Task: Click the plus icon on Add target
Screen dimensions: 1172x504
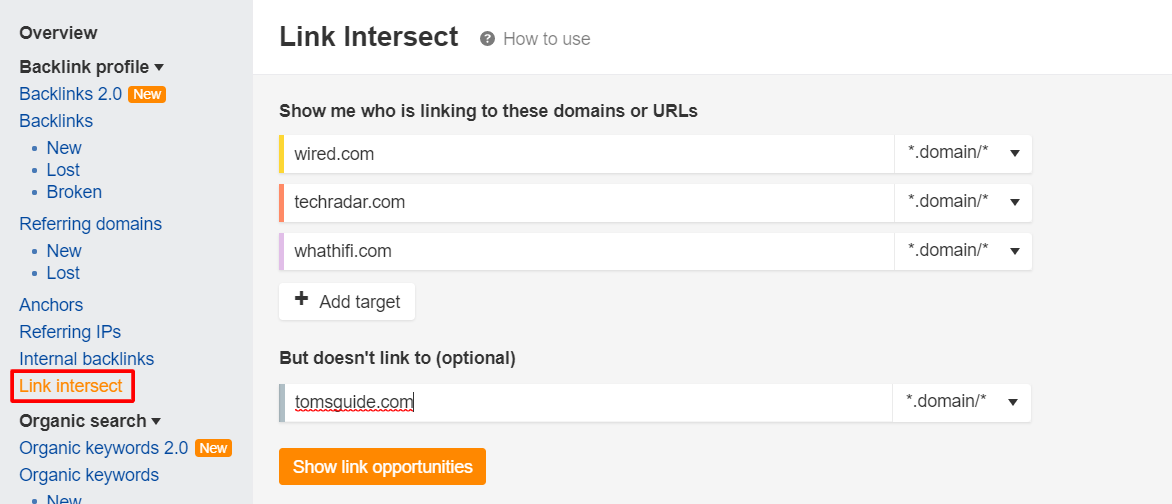Action: coord(301,301)
